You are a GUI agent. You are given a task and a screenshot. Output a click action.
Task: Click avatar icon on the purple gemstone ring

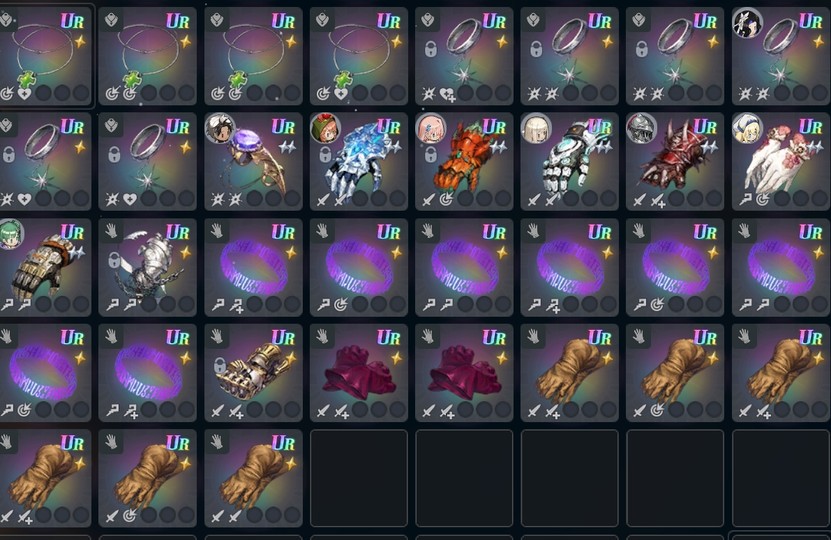[x=220, y=129]
